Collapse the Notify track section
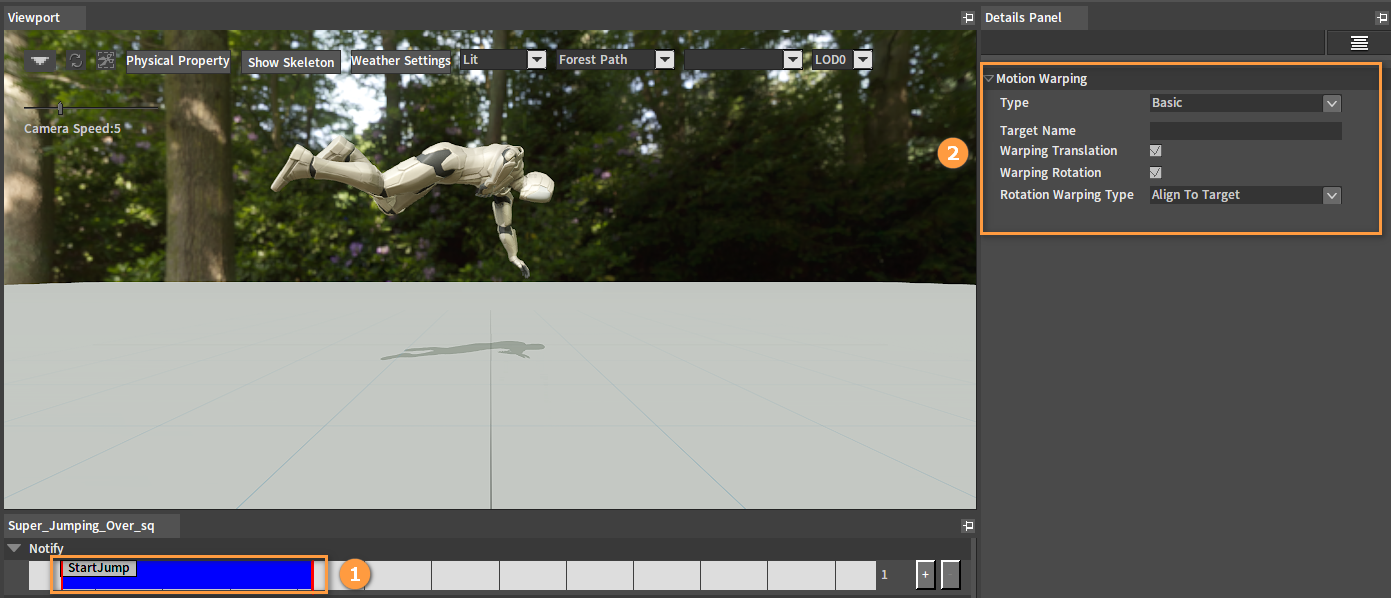This screenshot has width=1391, height=598. click(15, 548)
